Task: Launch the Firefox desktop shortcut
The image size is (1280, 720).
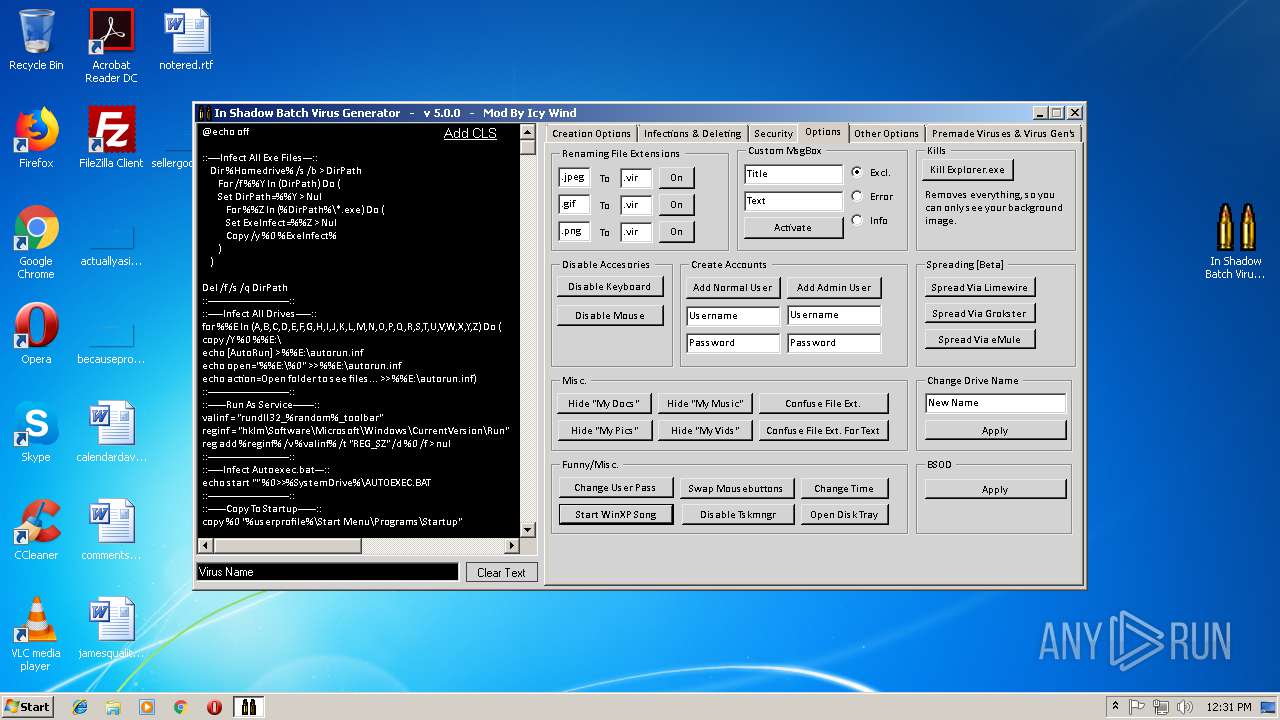Action: [36, 138]
